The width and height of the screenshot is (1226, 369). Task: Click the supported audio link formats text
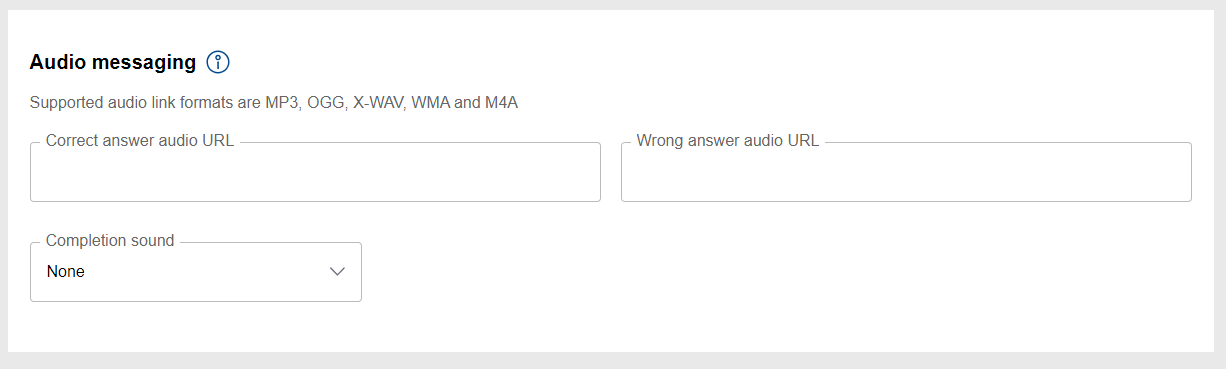[274, 102]
